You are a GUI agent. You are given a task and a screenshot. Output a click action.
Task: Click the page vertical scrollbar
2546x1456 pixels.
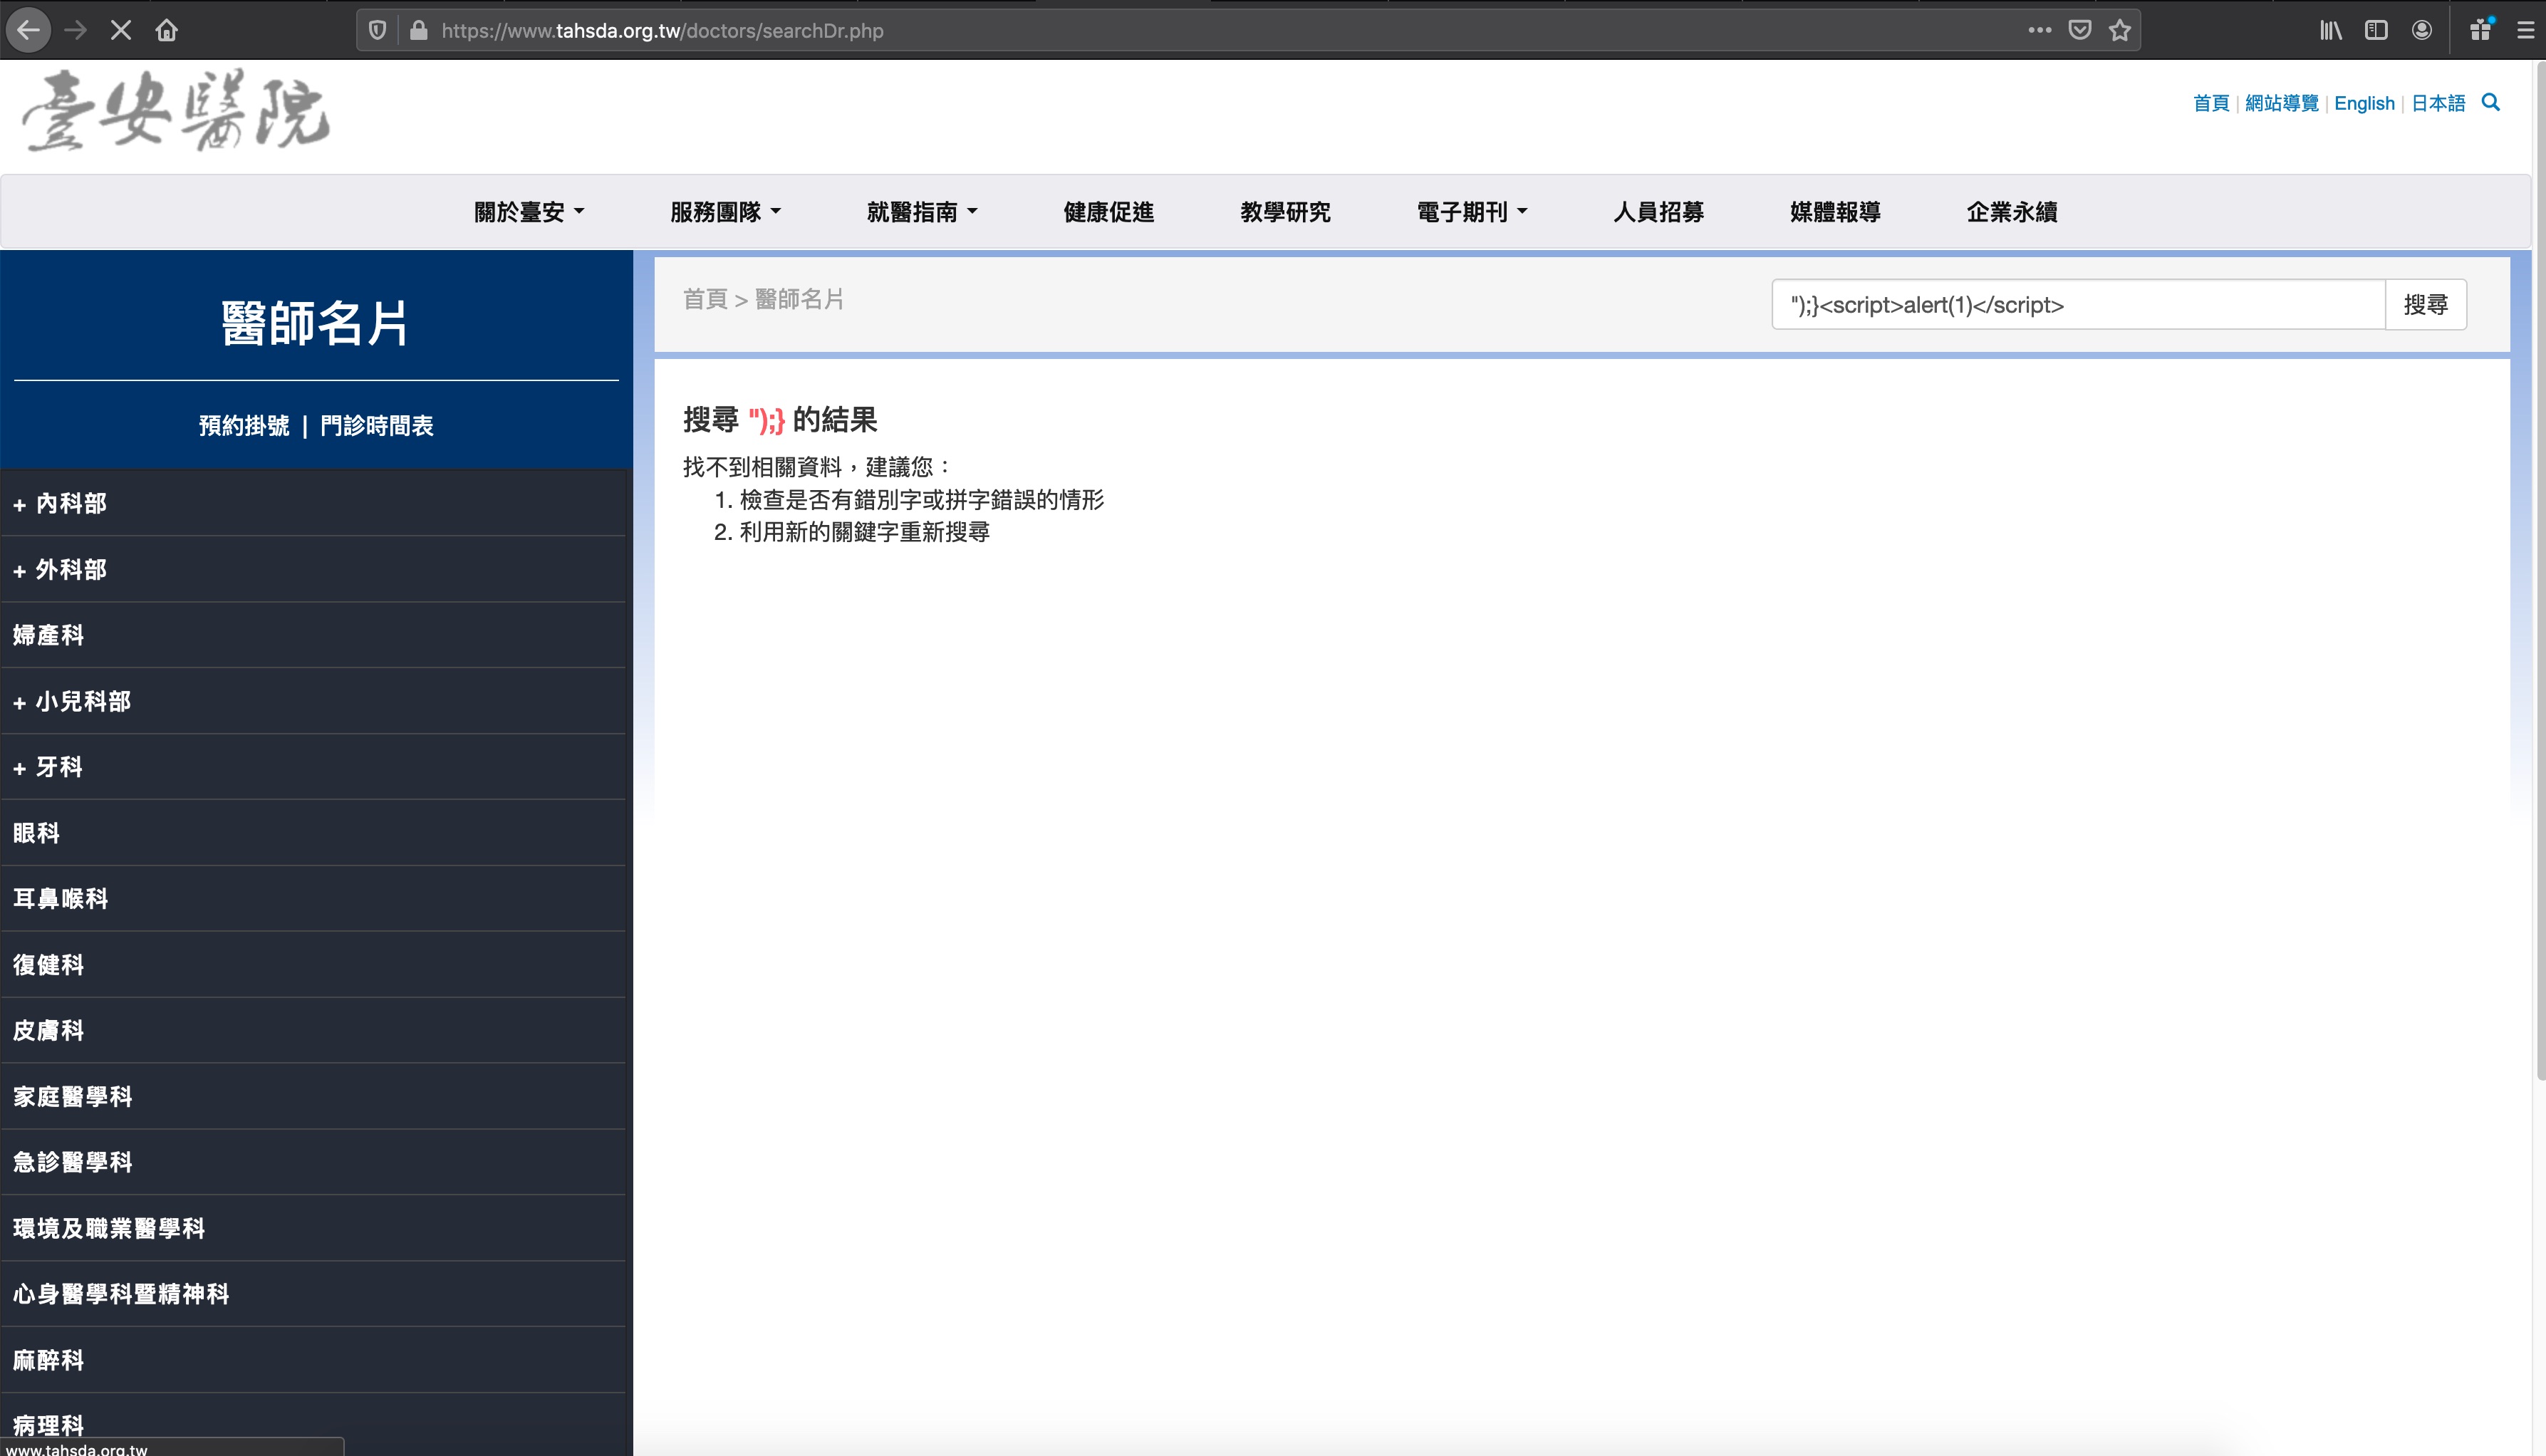[2540, 570]
